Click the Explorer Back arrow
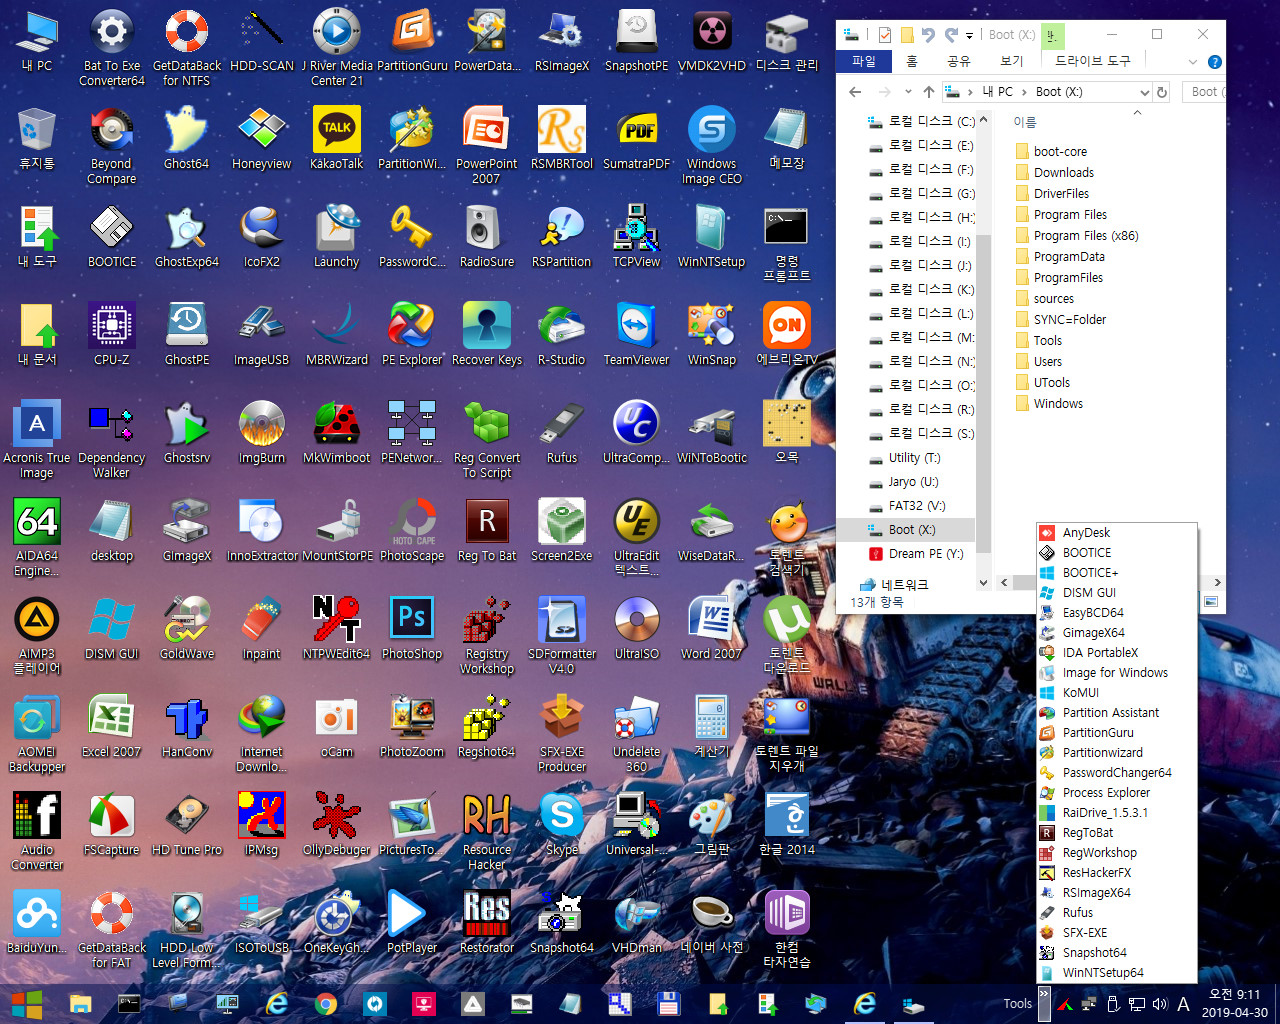 [855, 92]
